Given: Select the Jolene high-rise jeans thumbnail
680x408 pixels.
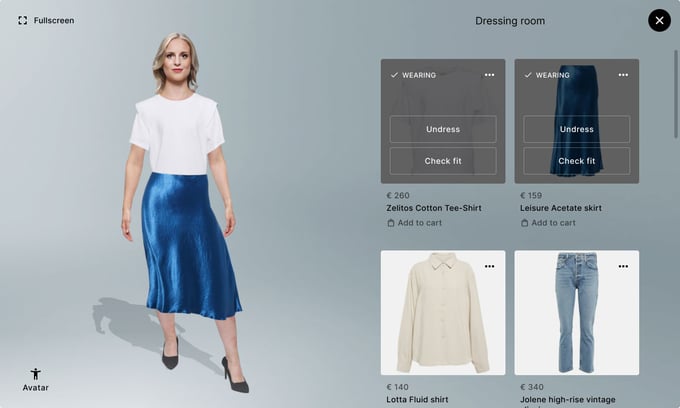Looking at the screenshot, I should tap(576, 313).
